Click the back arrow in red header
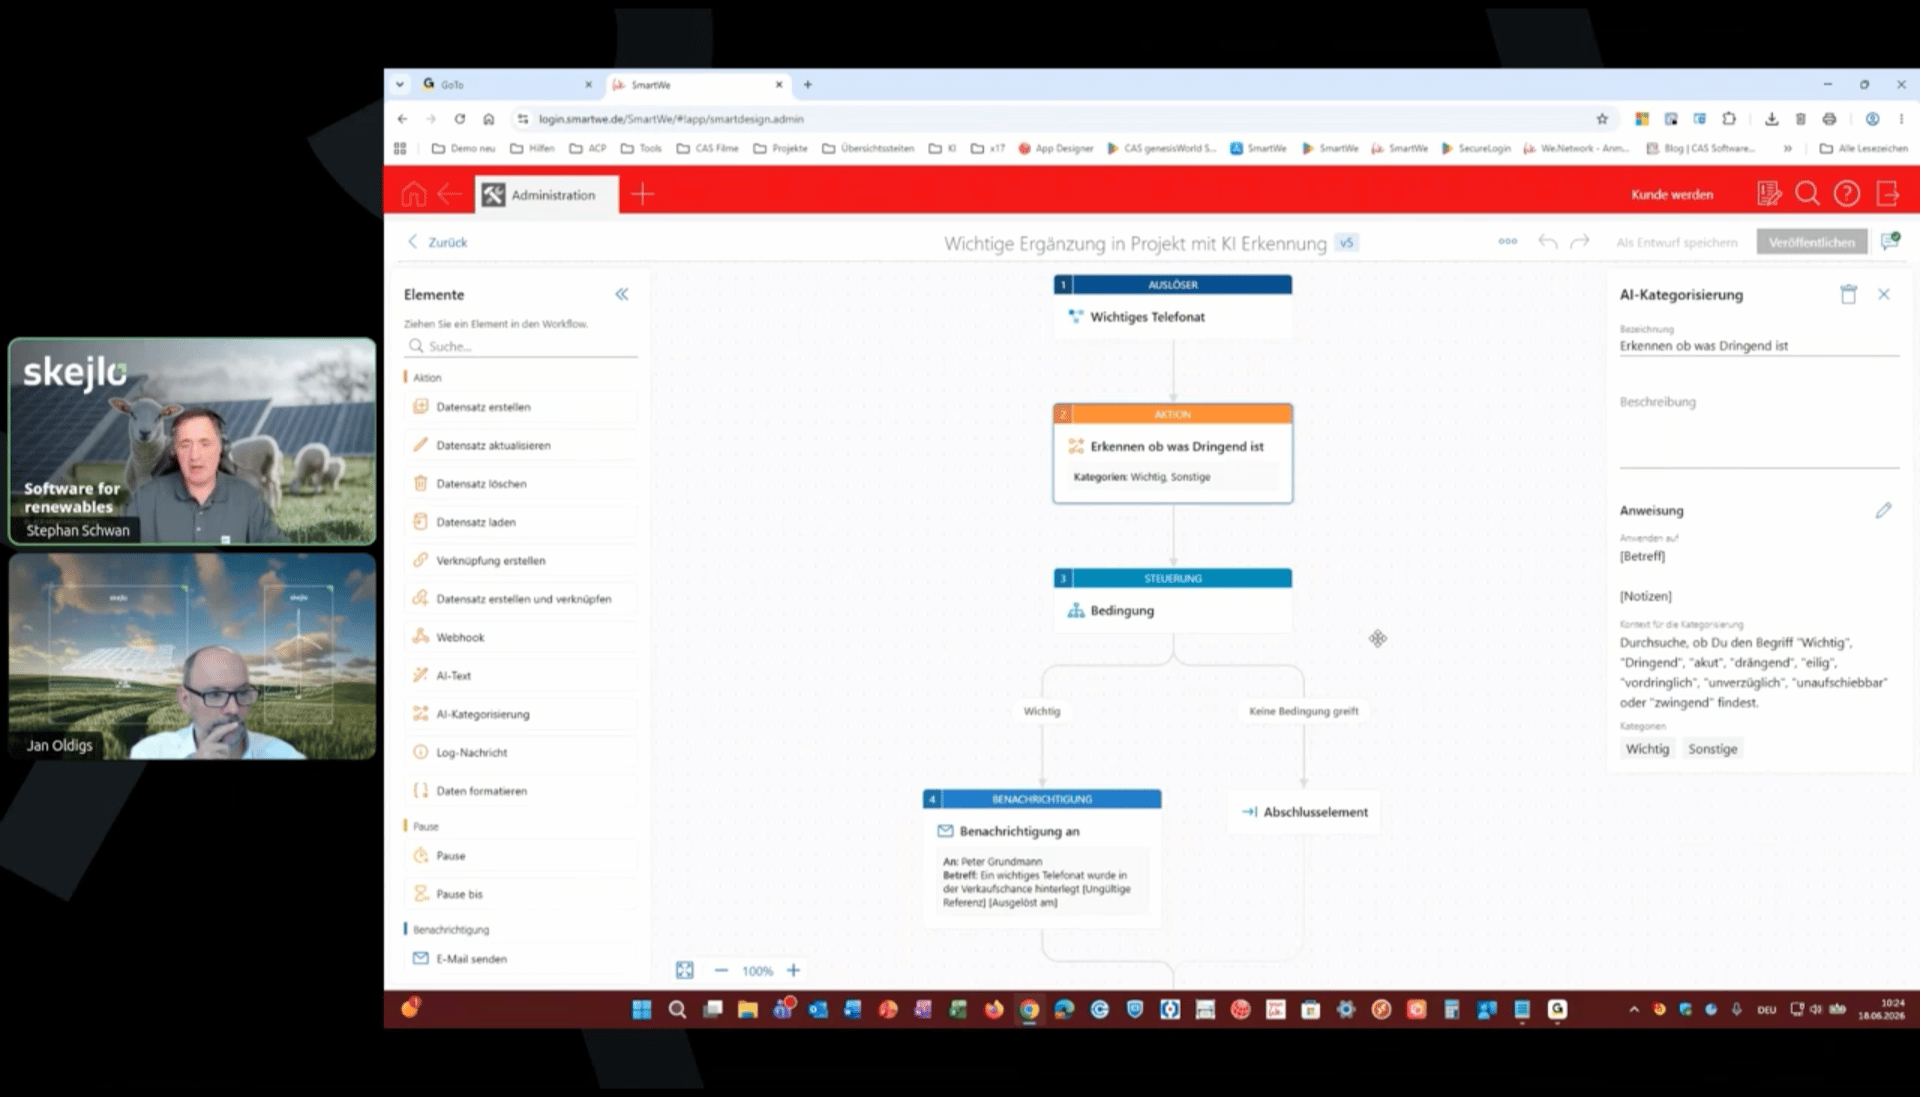Viewport: 1920px width, 1097px height. [x=449, y=194]
